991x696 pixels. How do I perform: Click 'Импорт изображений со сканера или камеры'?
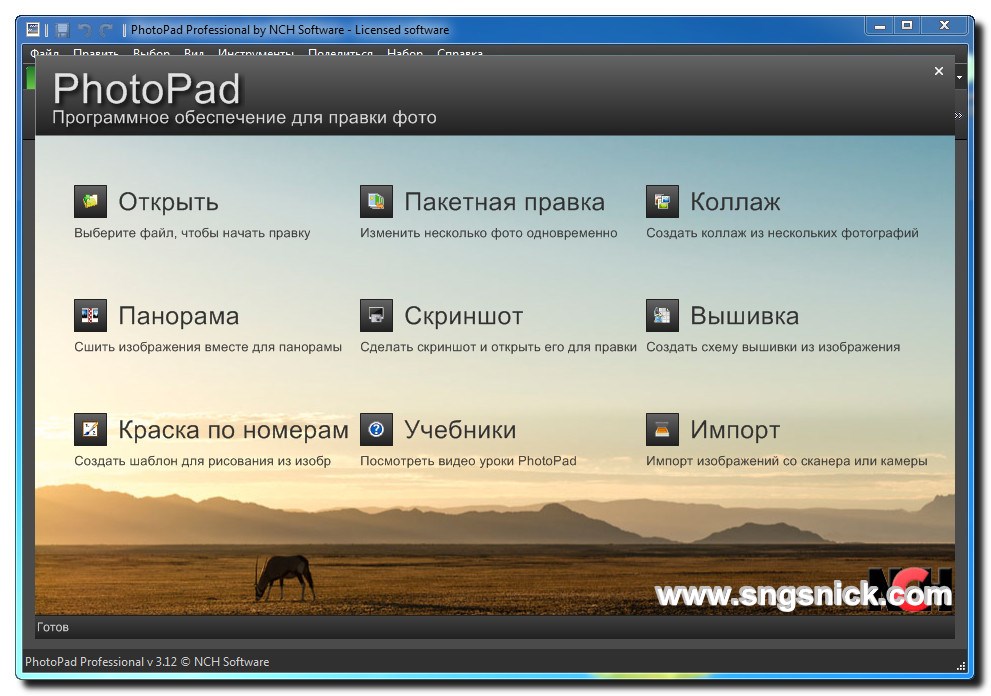click(x=787, y=460)
